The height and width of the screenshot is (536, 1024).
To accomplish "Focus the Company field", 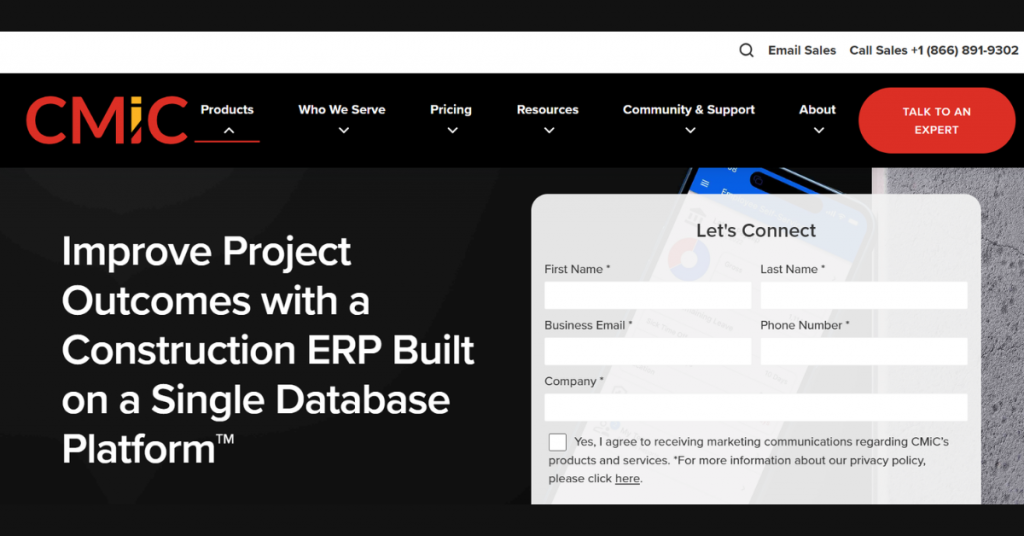I will (756, 407).
